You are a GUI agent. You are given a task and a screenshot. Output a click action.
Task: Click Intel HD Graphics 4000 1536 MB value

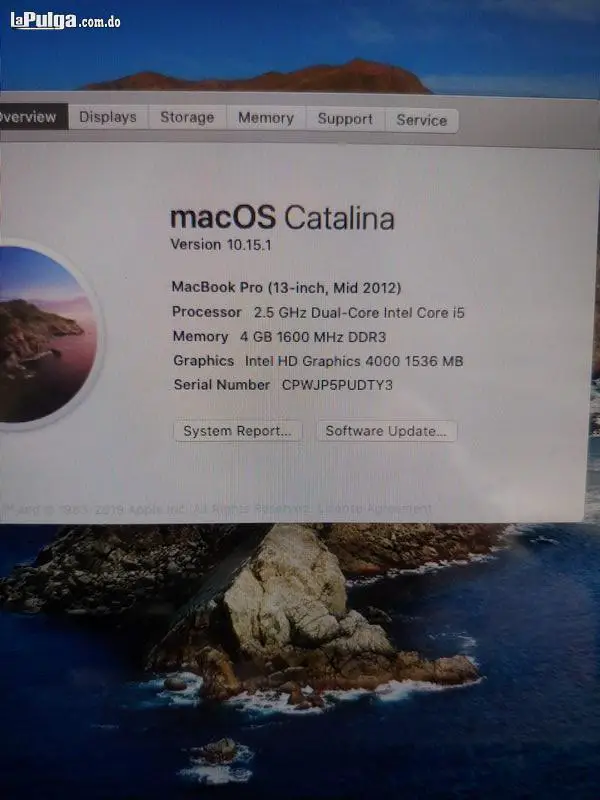point(354,361)
